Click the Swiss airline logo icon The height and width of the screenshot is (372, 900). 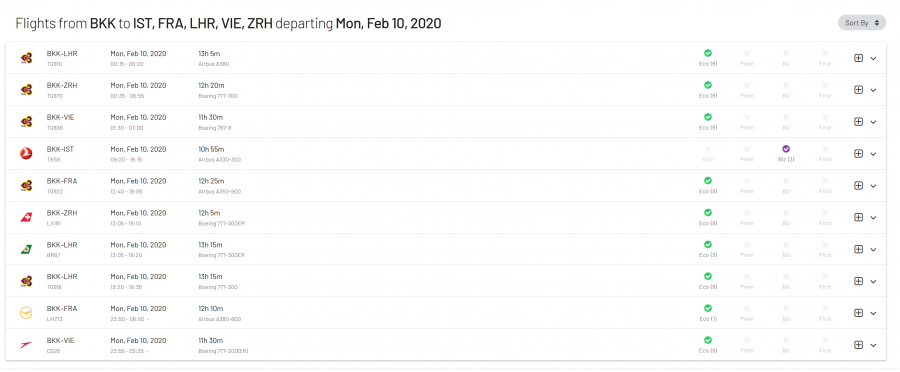26,218
